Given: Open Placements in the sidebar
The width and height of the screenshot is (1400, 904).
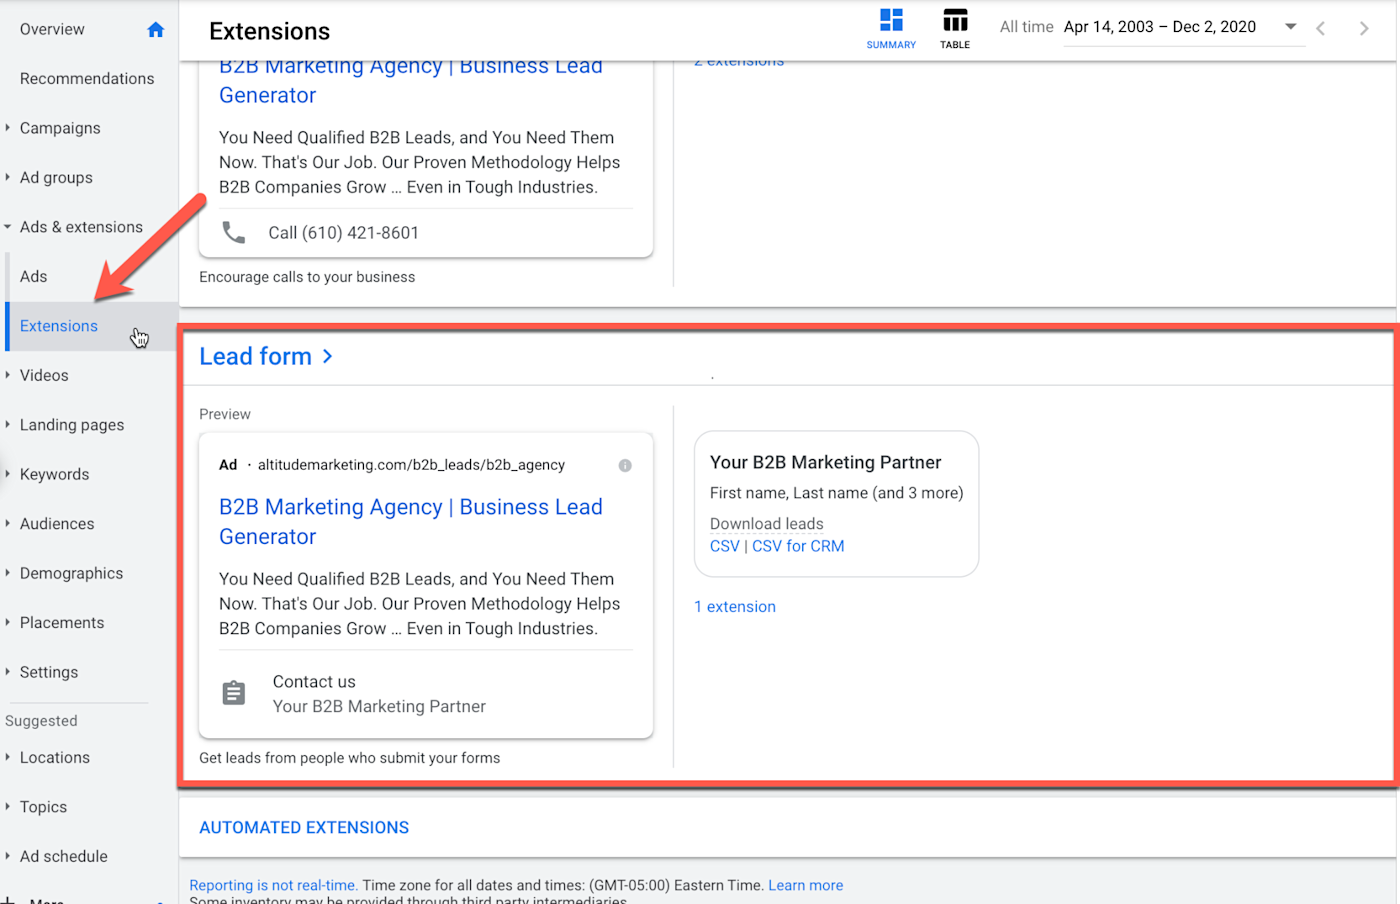Looking at the screenshot, I should tap(62, 623).
